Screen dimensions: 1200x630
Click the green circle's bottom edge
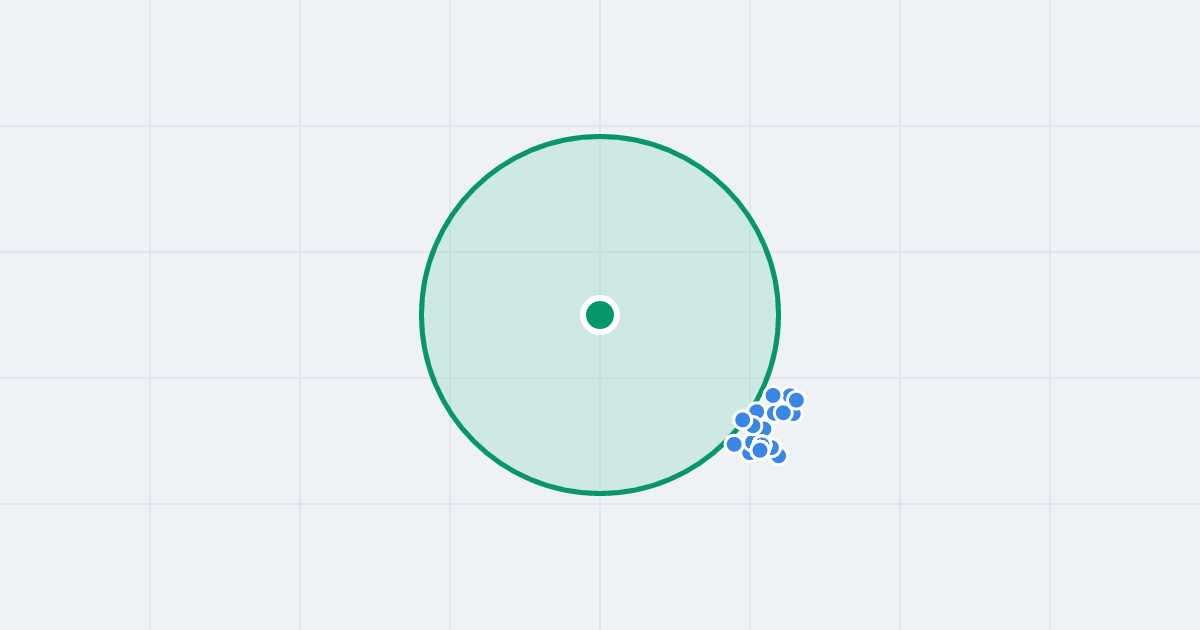[x=600, y=492]
